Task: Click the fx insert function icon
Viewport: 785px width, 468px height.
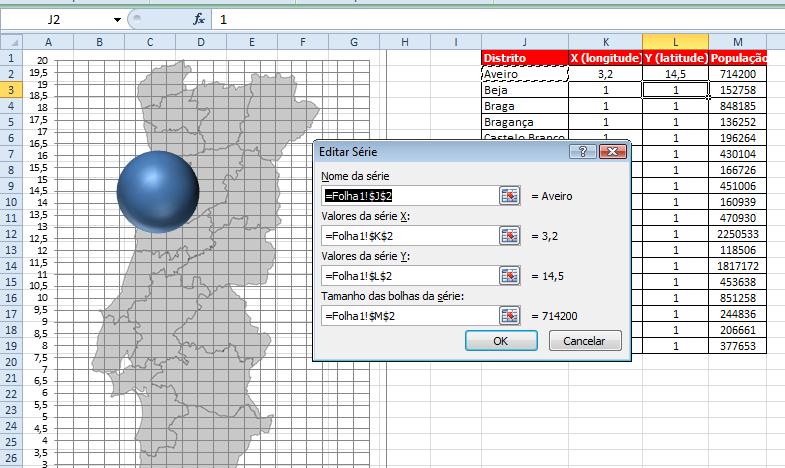Action: [x=199, y=20]
